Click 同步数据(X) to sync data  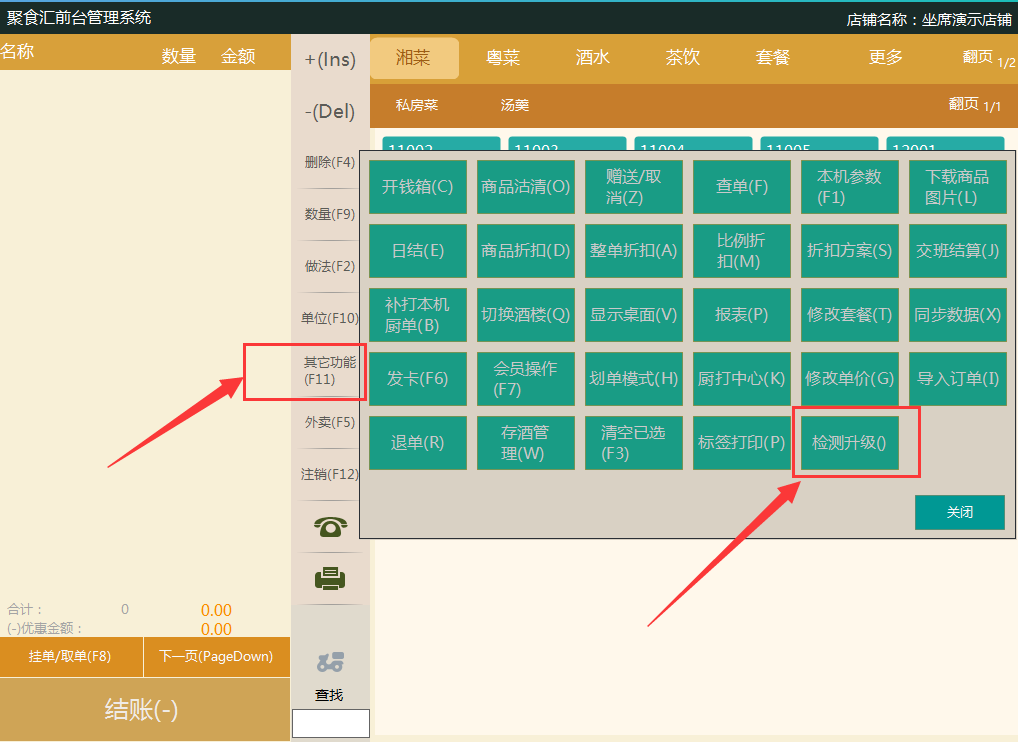(x=957, y=315)
